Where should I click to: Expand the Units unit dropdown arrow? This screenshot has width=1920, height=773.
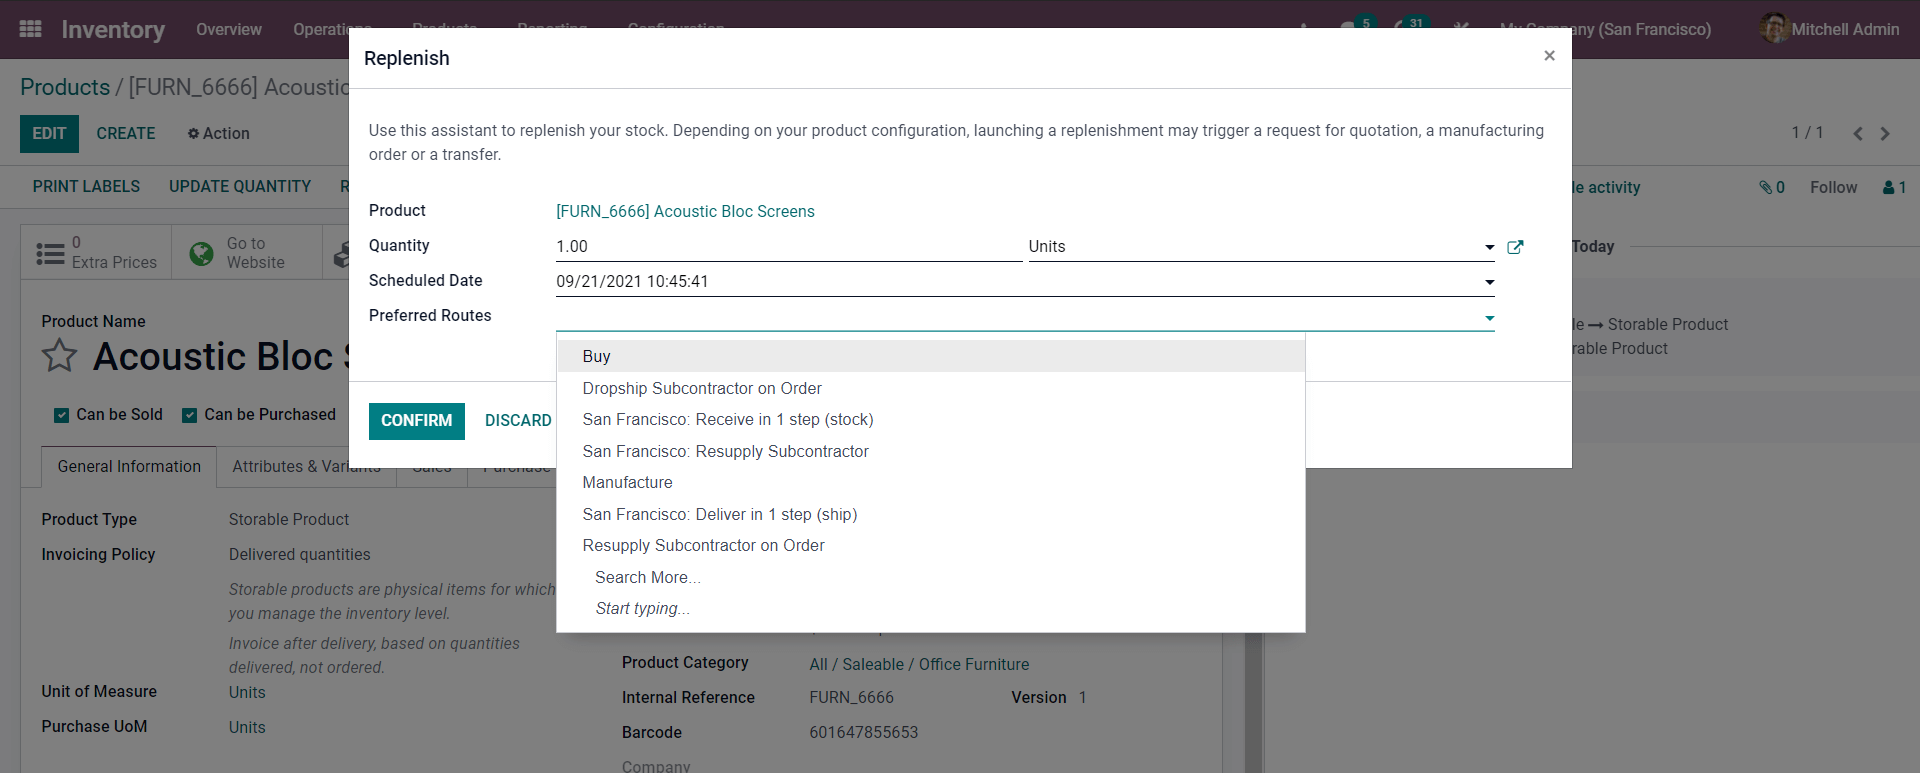(x=1489, y=247)
